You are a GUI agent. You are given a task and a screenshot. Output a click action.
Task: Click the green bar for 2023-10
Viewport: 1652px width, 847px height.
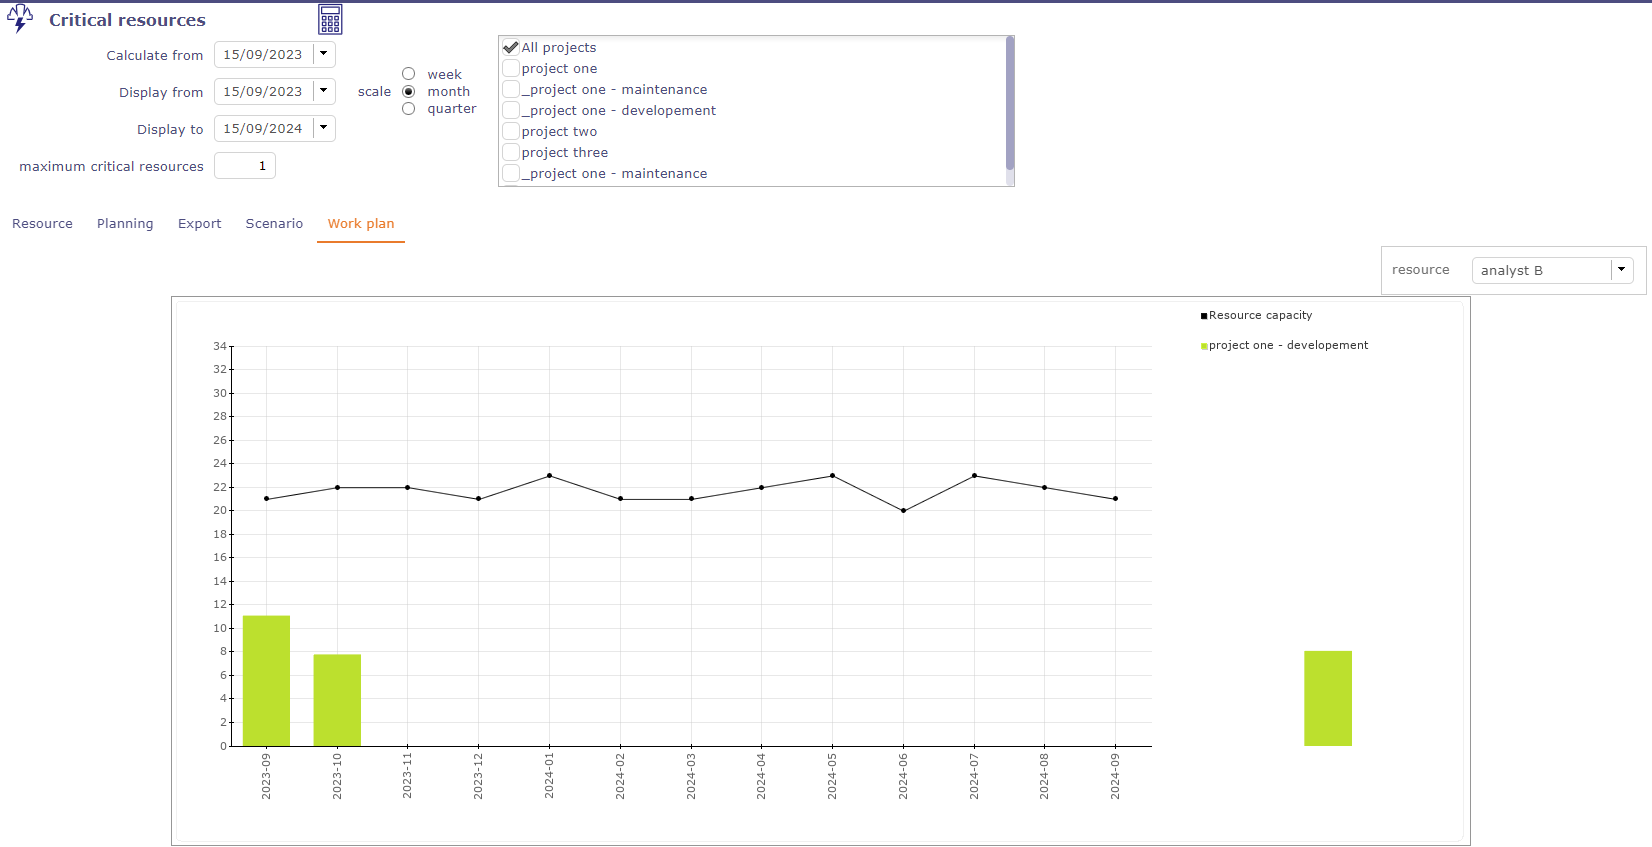coord(337,700)
